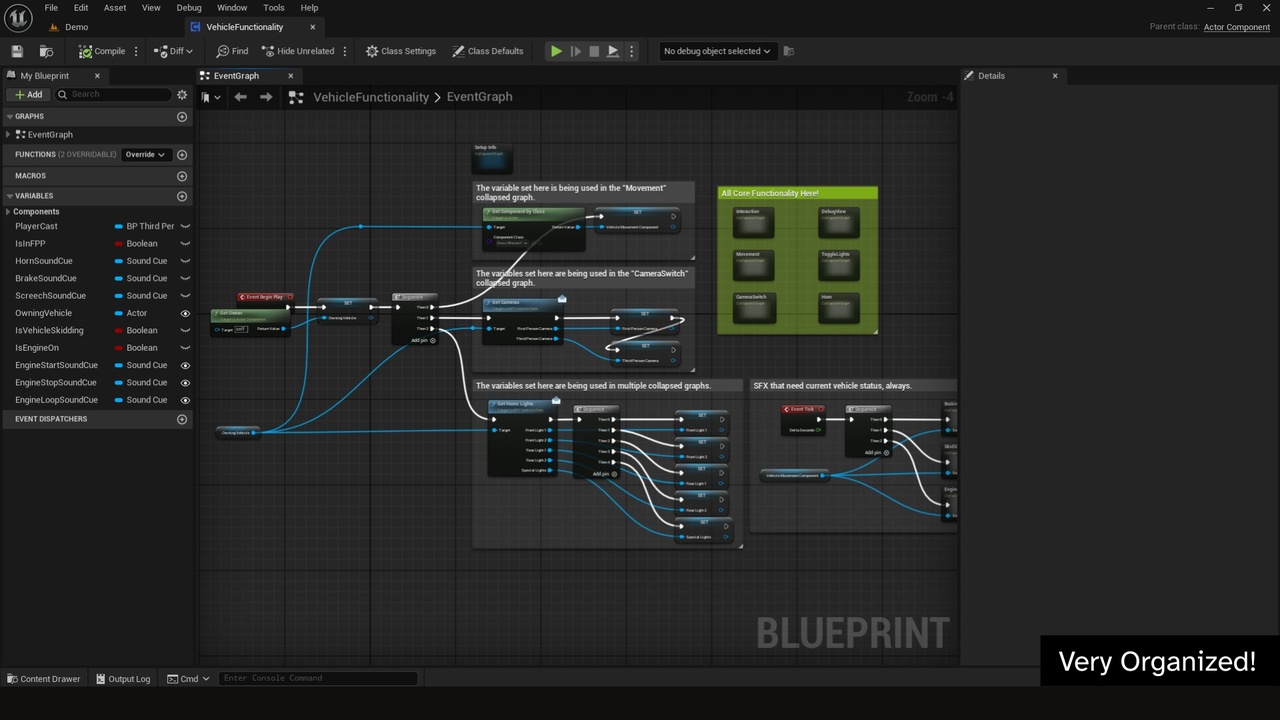Click the Save blueprint icon
This screenshot has width=1280, height=720.
[x=17, y=51]
